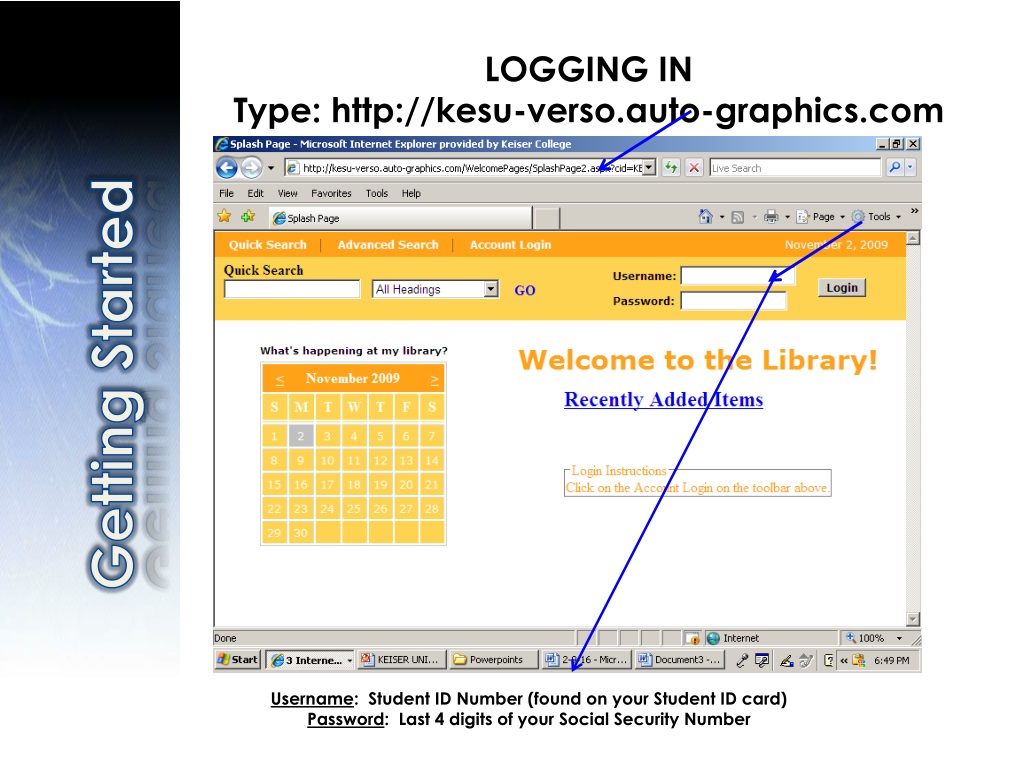The image size is (1024, 768).
Task: Open the 3 Internet Explorer taskbar group
Action: coord(310,660)
